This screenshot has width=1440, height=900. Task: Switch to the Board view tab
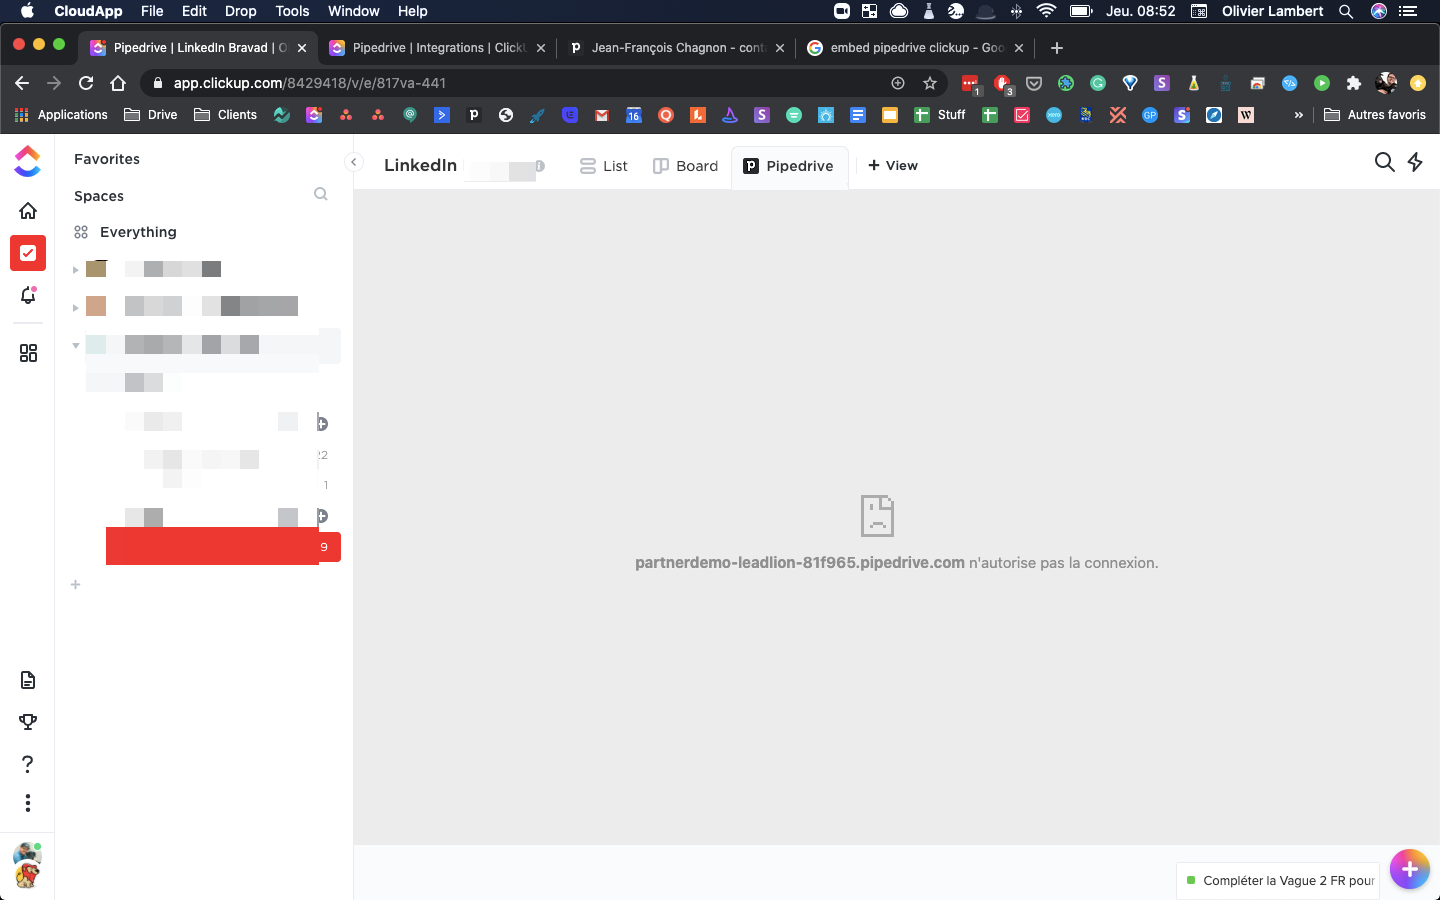pos(685,166)
